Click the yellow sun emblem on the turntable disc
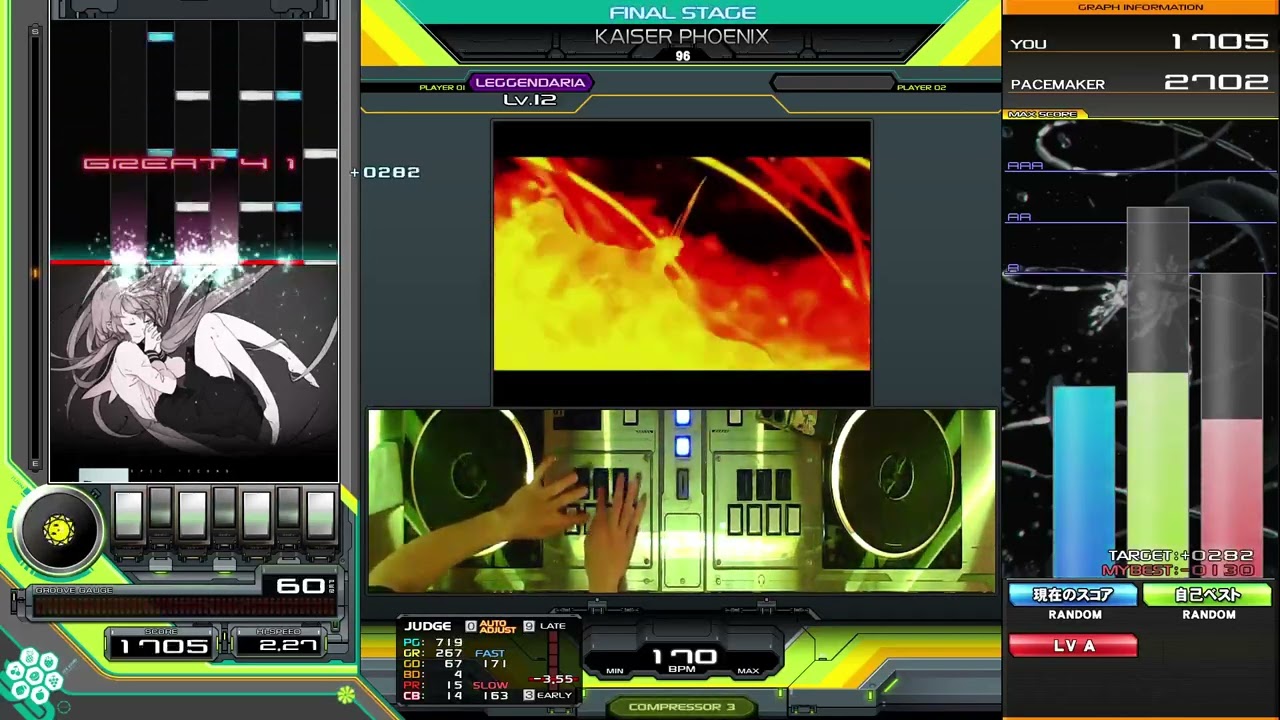The width and height of the screenshot is (1280, 720). (59, 530)
